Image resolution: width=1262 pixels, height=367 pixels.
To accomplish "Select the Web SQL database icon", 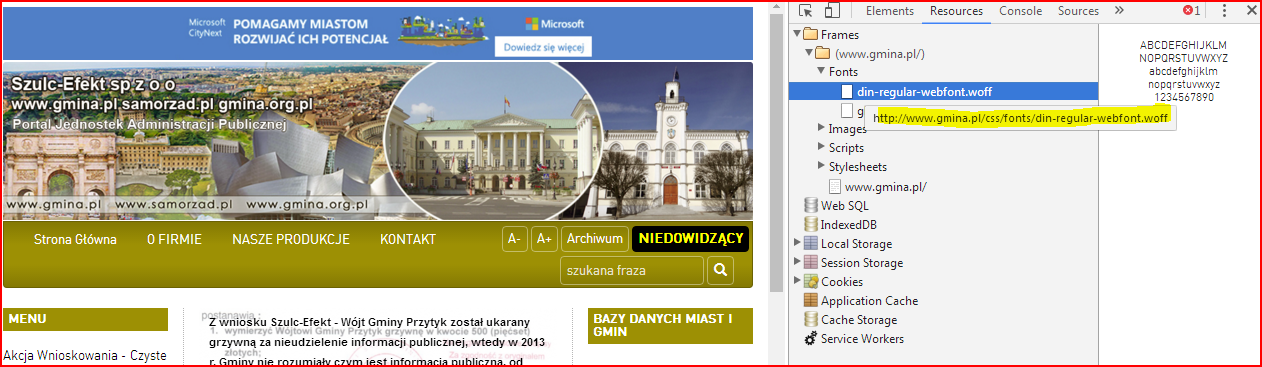I will point(811,205).
